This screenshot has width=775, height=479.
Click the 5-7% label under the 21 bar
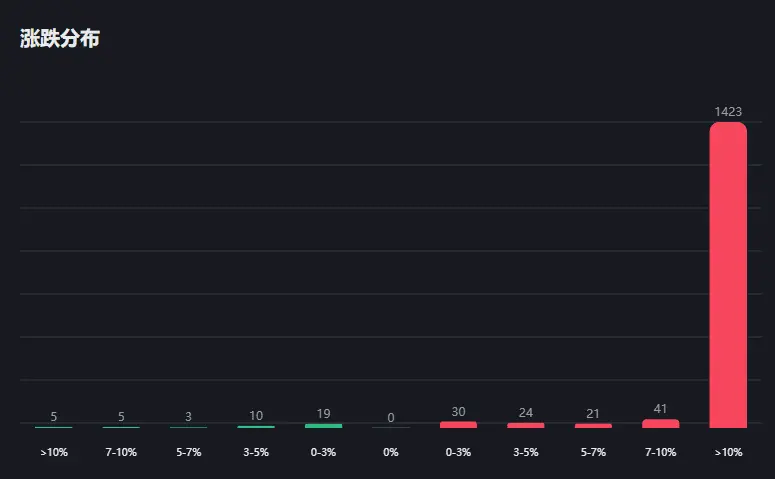[x=593, y=452]
